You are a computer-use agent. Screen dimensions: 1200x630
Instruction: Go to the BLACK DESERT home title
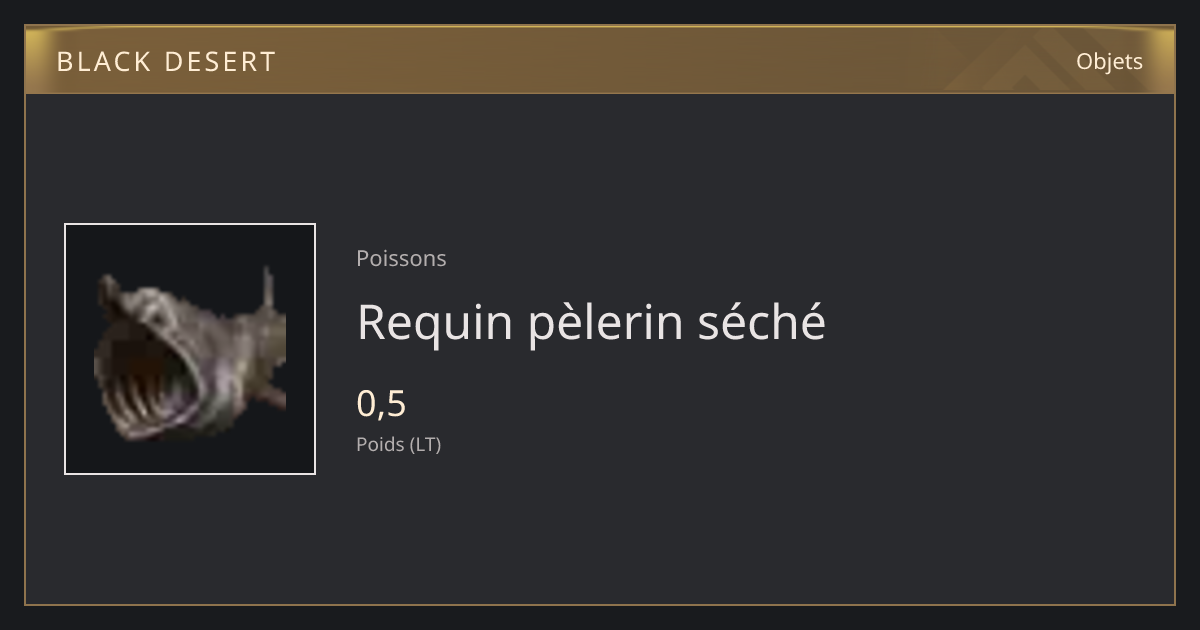166,62
